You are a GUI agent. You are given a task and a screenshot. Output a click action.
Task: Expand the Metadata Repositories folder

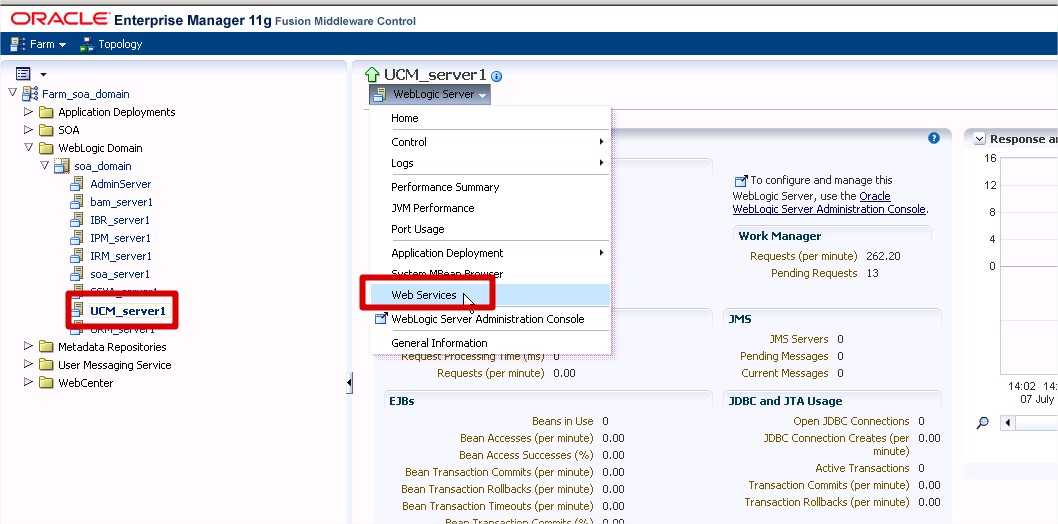pyautogui.click(x=29, y=347)
